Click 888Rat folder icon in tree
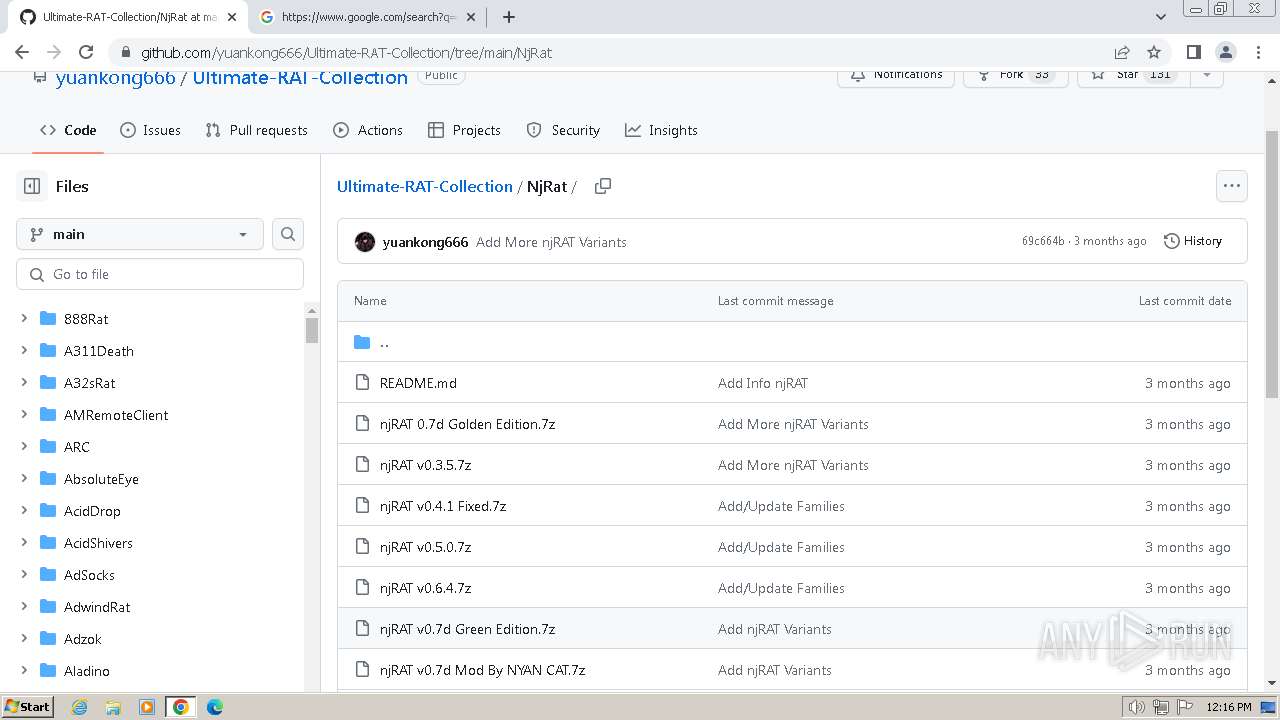Image resolution: width=1280 pixels, height=720 pixels. [x=47, y=318]
